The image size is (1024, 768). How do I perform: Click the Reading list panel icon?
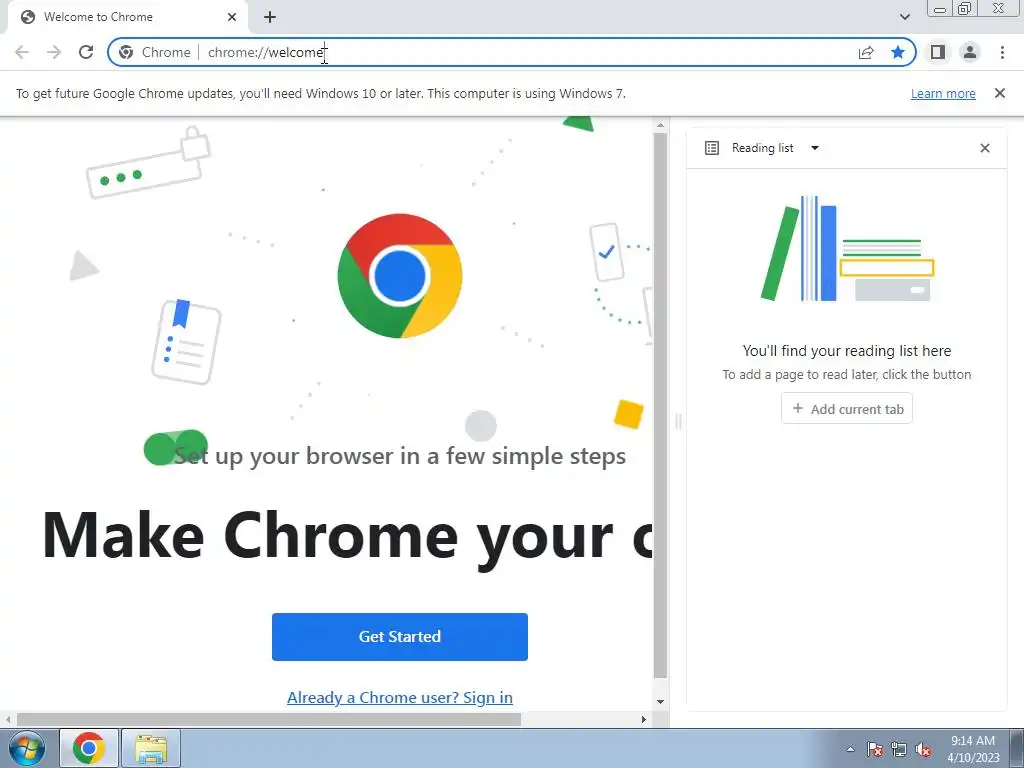[712, 148]
